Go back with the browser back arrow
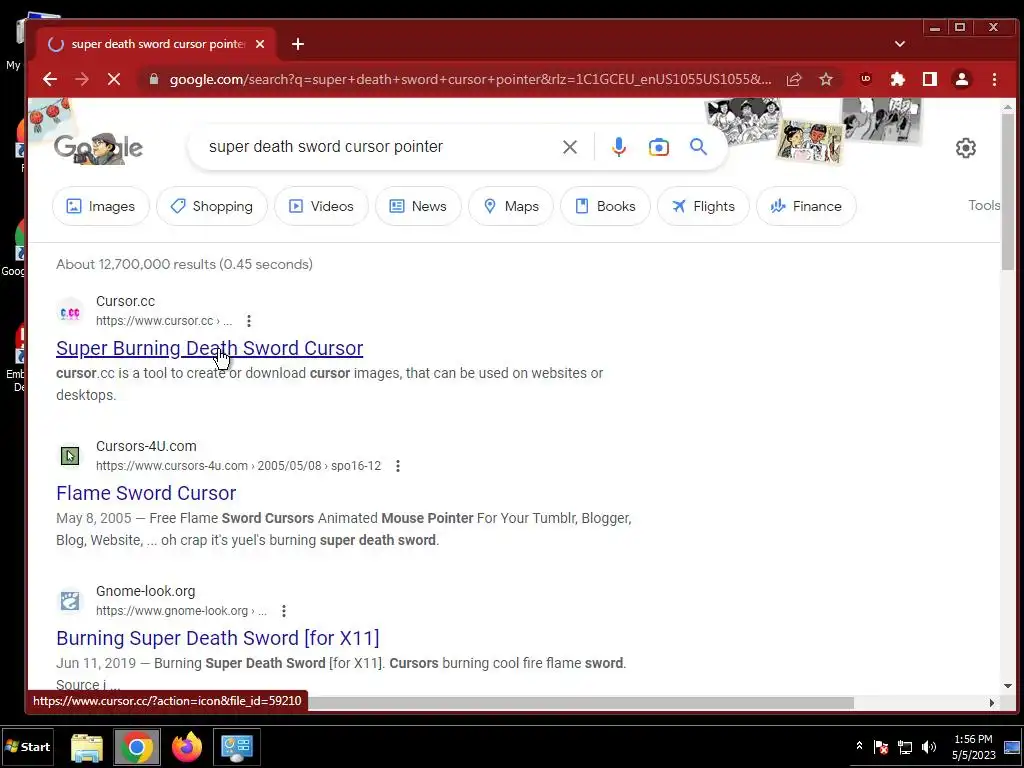Viewport: 1024px width, 768px height. pos(50,80)
